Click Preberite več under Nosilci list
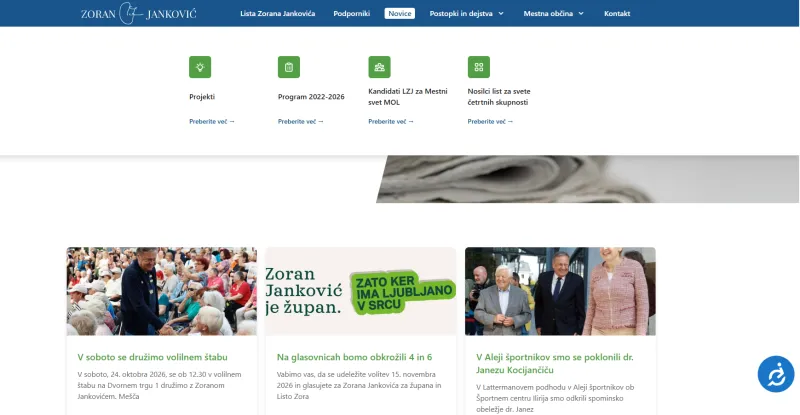Viewport: 800px width, 415px height. click(x=490, y=121)
